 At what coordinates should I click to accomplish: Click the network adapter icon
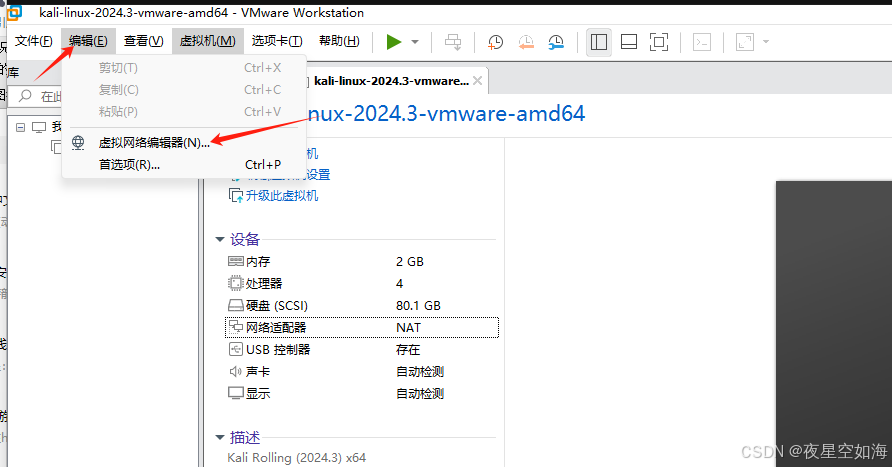pyautogui.click(x=236, y=327)
